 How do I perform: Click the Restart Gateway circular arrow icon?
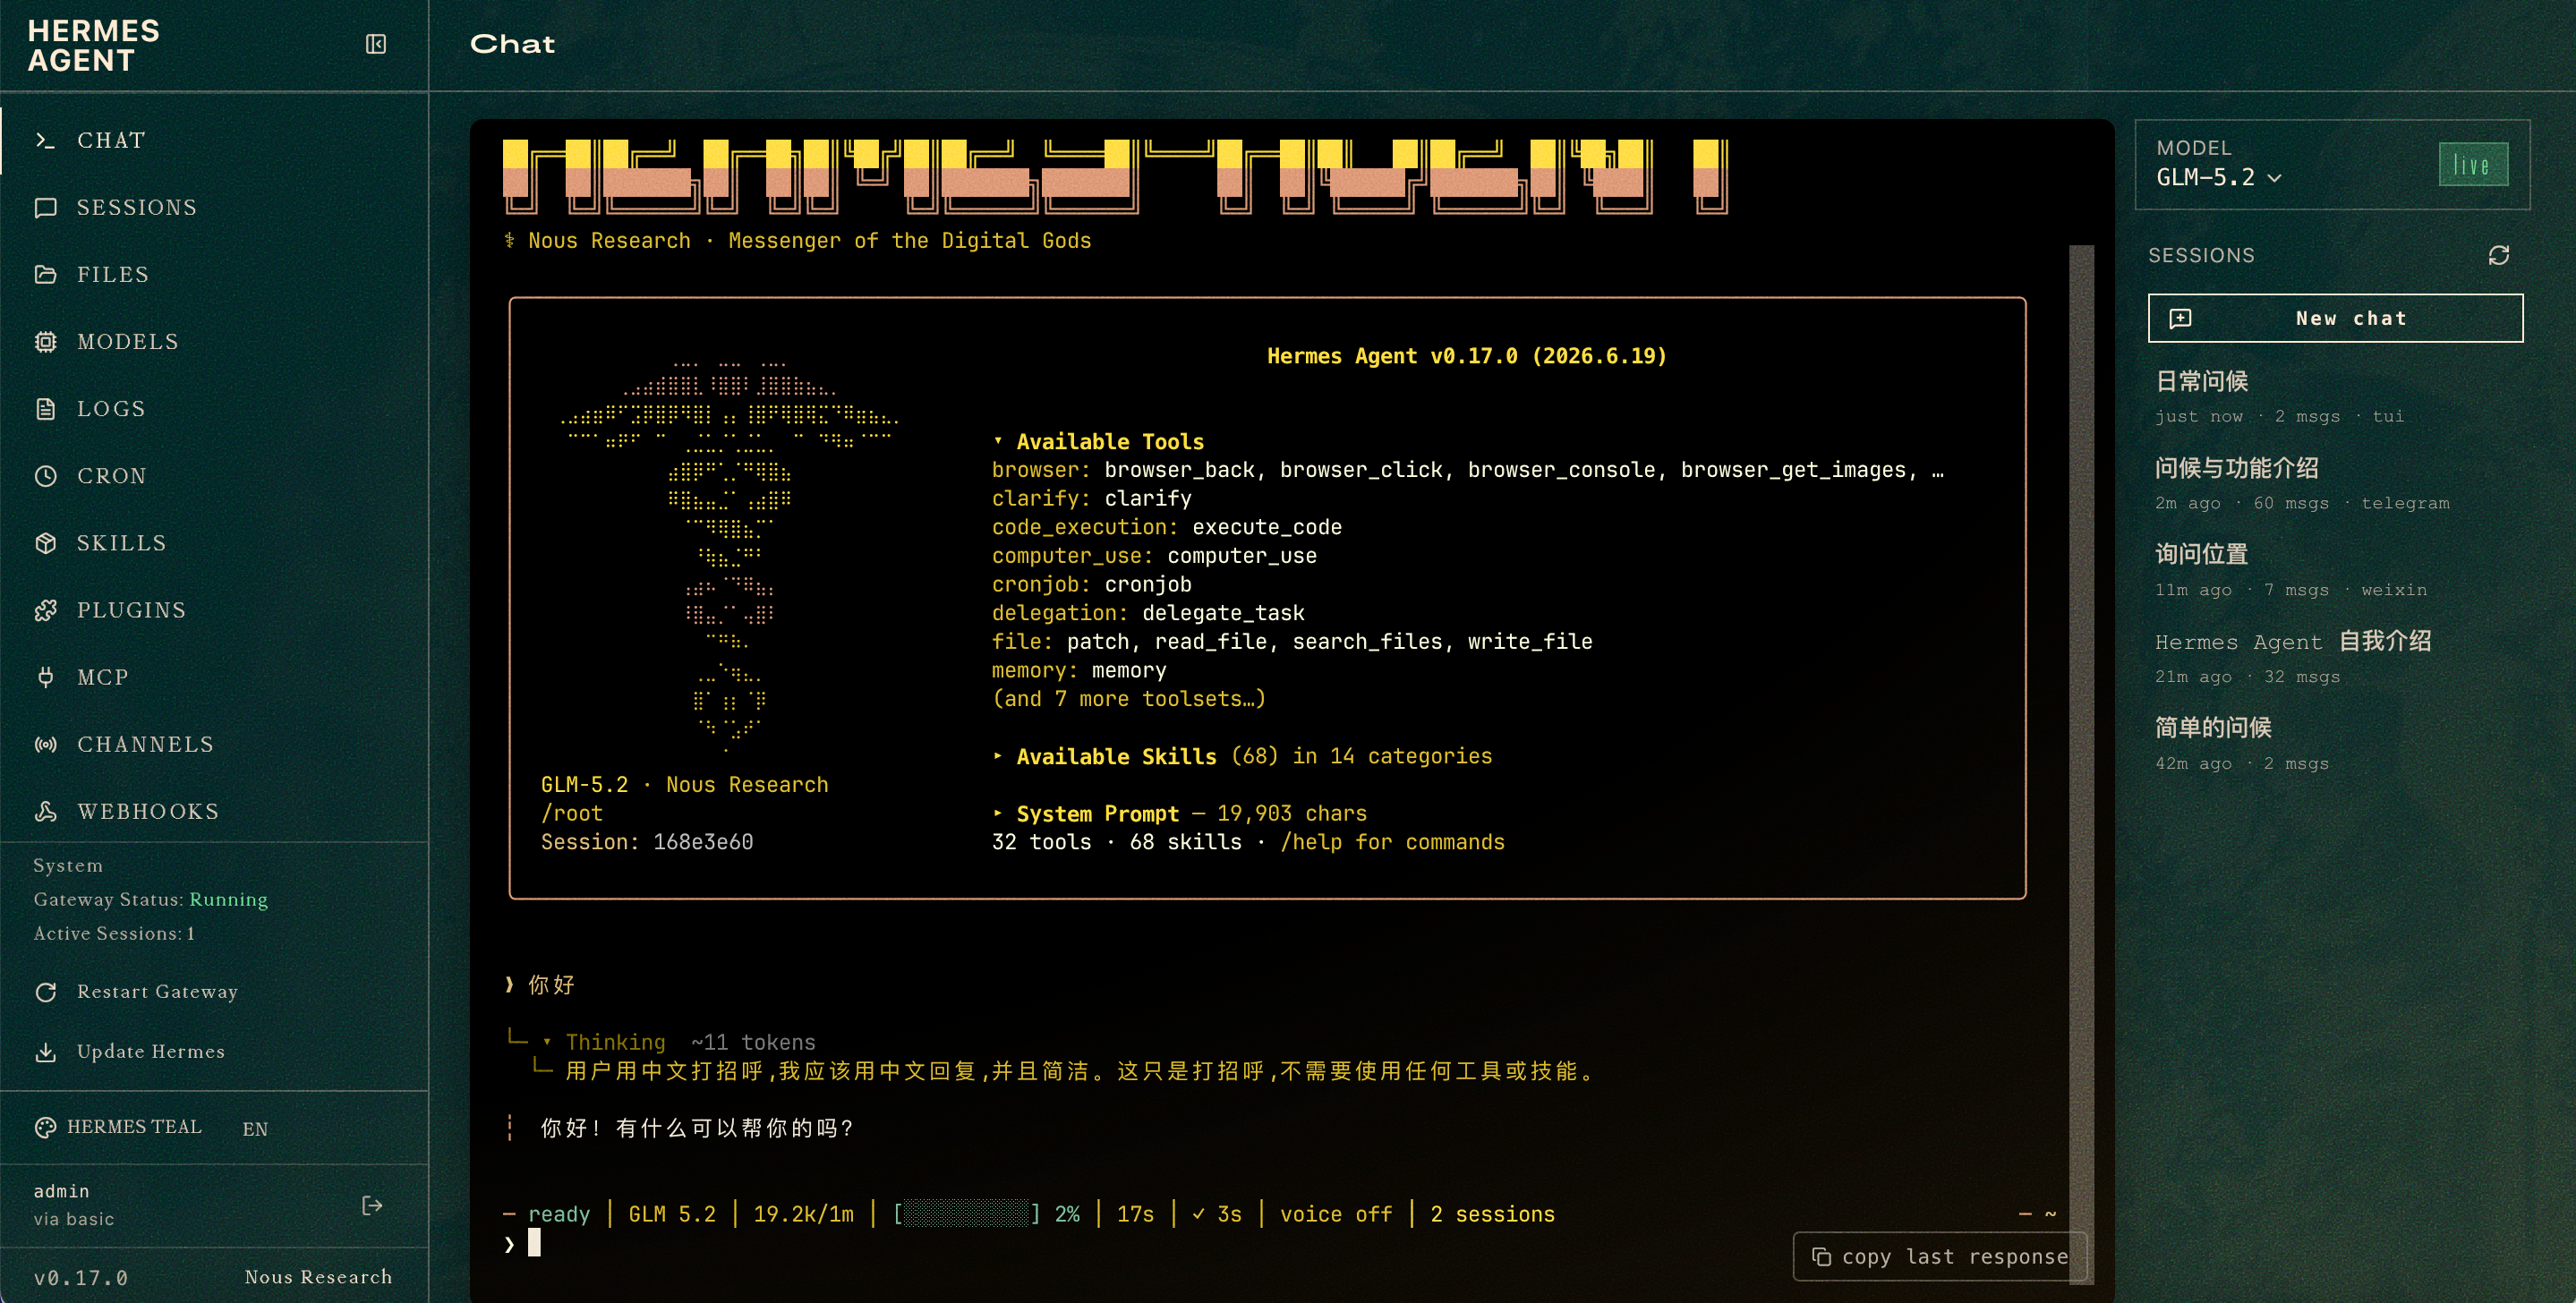[x=45, y=991]
